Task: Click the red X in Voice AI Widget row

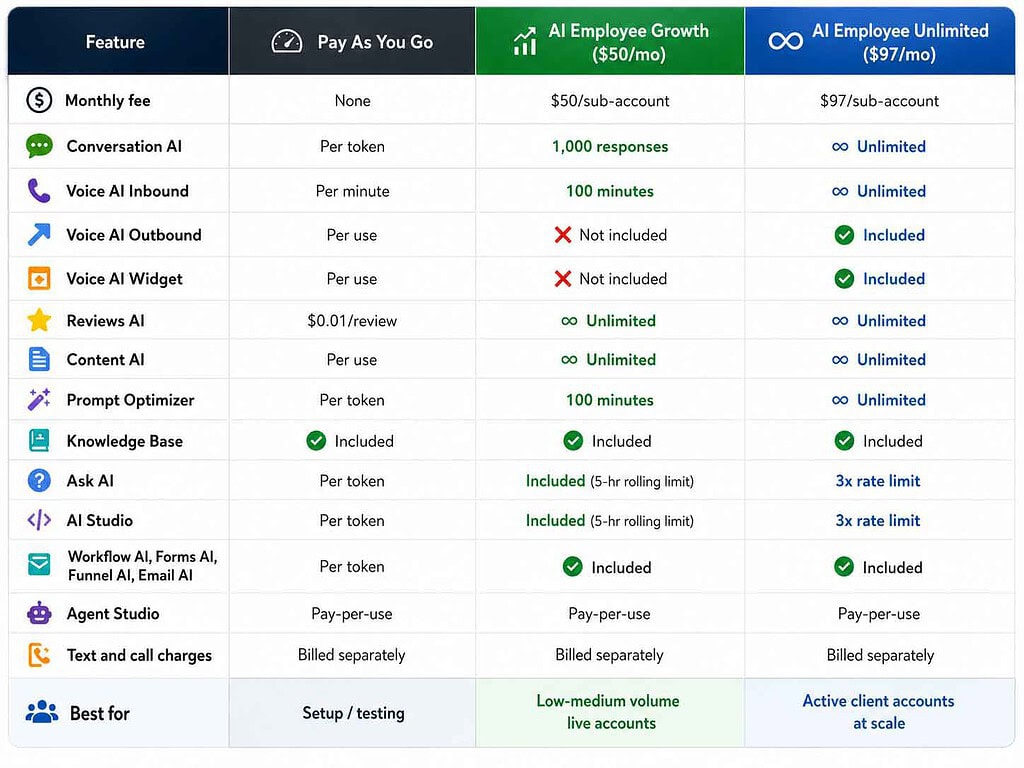Action: [x=562, y=279]
